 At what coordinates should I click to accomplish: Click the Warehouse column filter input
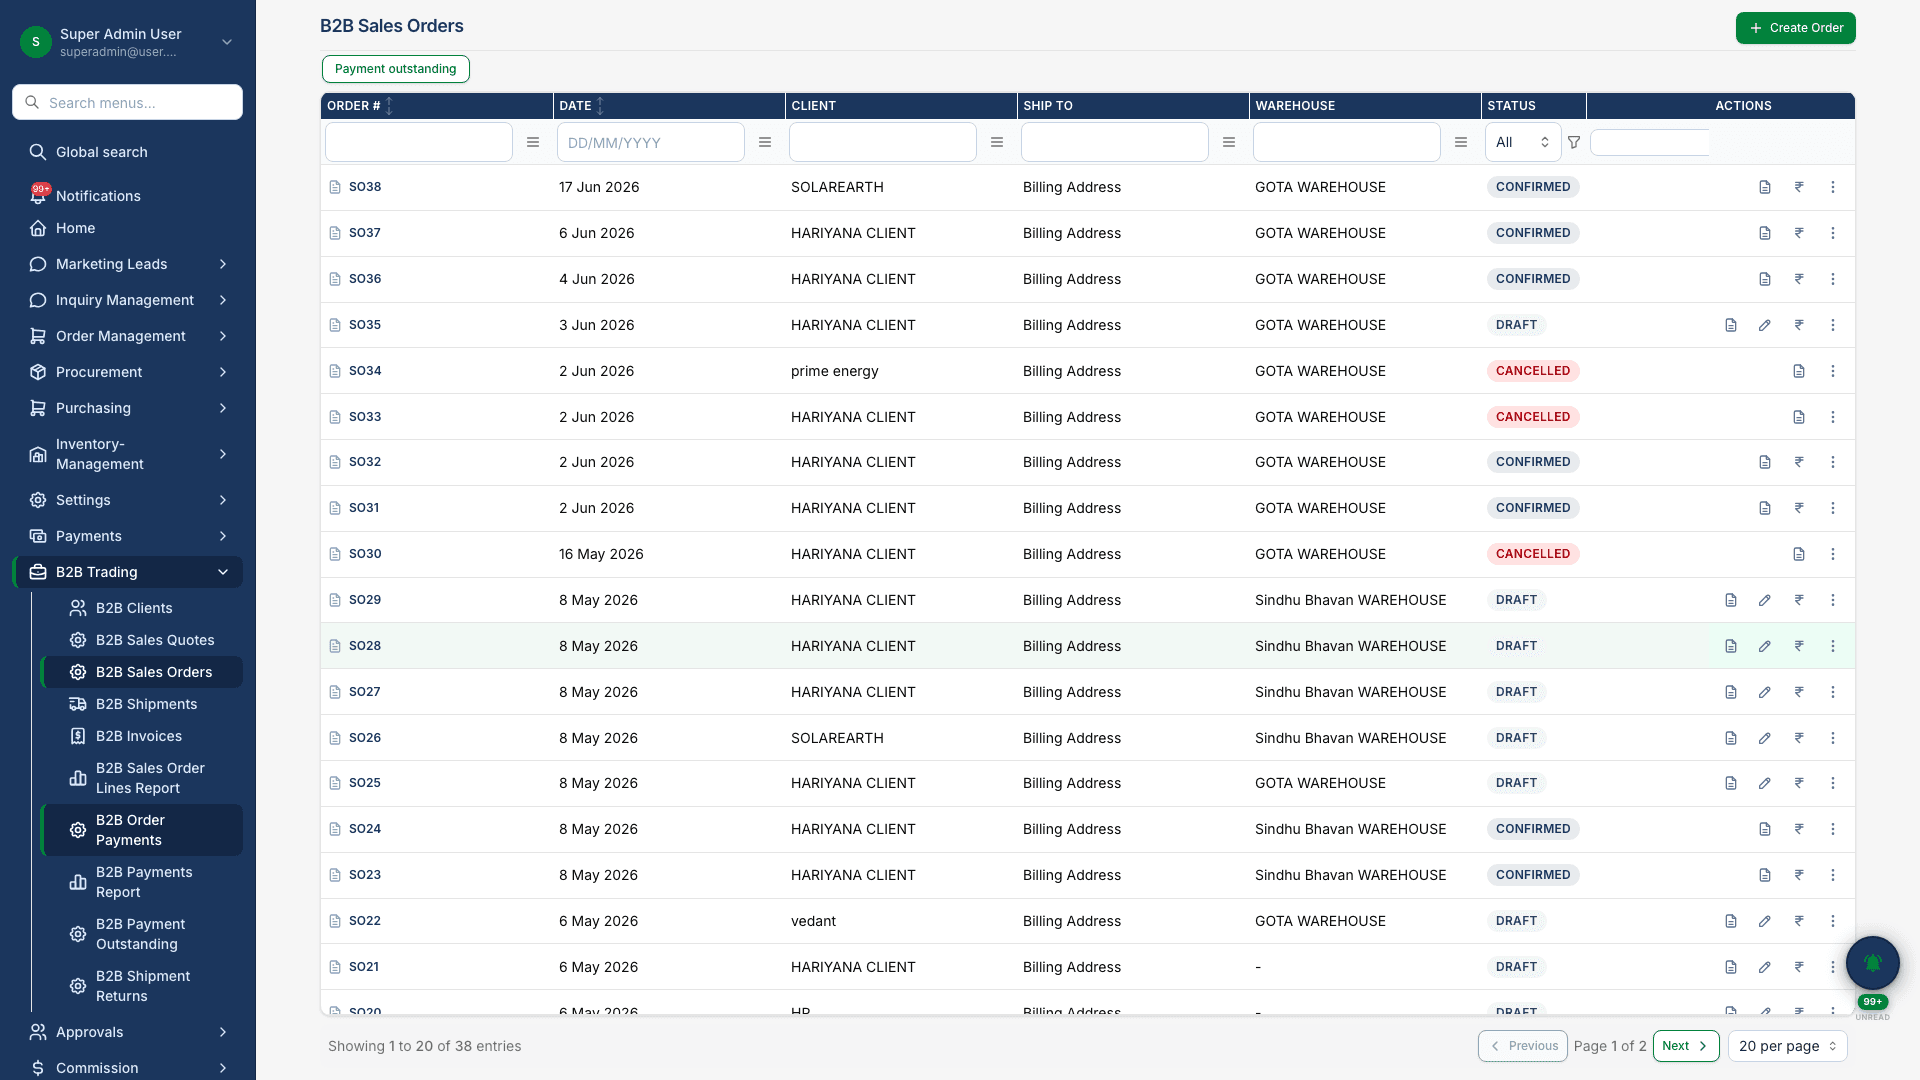pyautogui.click(x=1346, y=142)
